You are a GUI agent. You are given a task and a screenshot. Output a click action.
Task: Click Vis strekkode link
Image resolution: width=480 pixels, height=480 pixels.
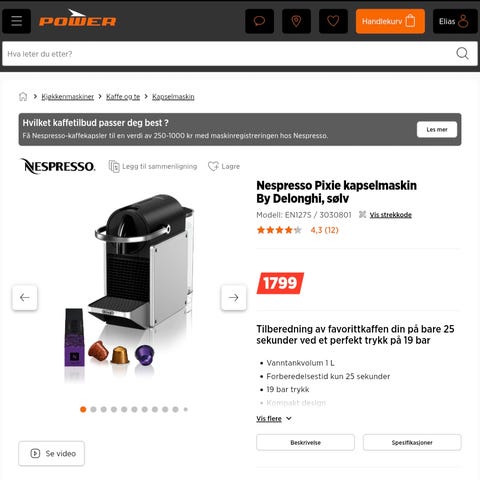pos(390,215)
